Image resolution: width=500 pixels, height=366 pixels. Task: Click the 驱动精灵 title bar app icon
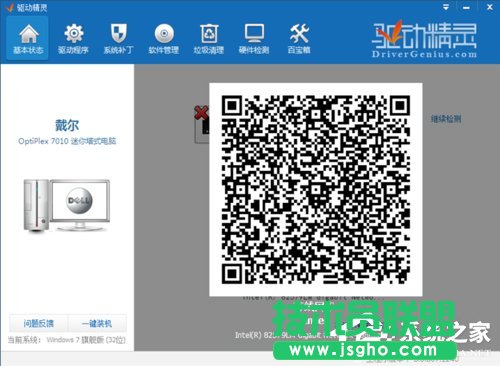(x=9, y=7)
